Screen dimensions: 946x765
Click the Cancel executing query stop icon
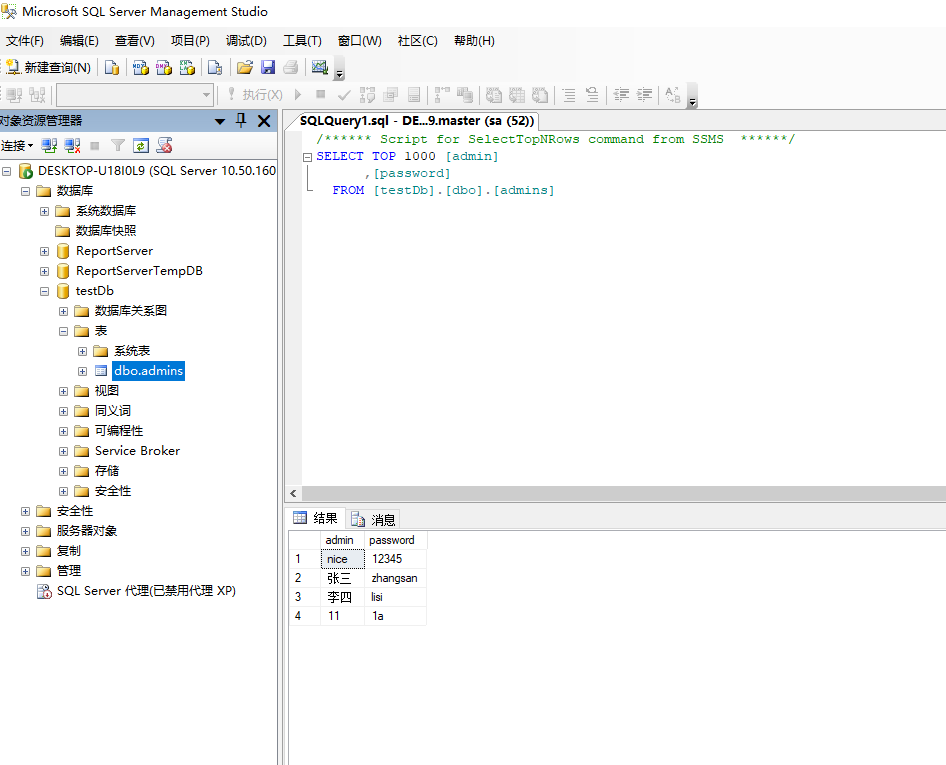(321, 94)
